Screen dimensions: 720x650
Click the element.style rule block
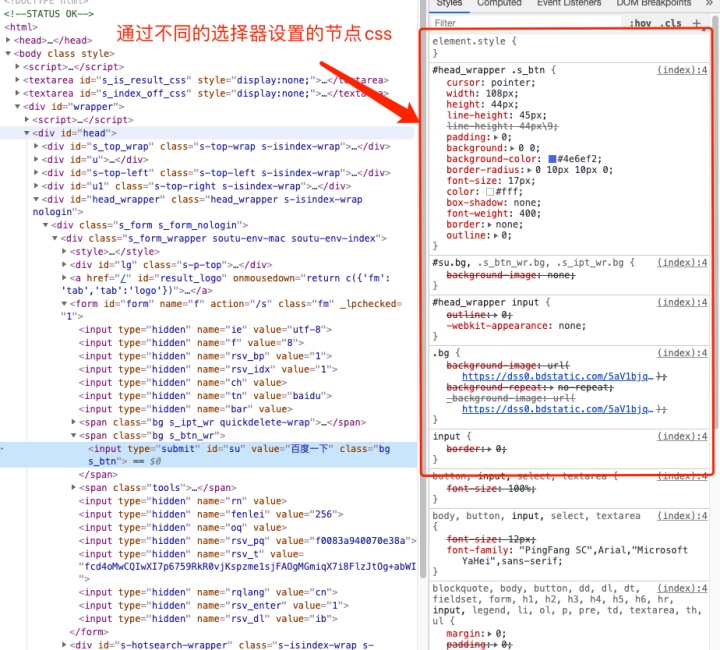(569, 47)
